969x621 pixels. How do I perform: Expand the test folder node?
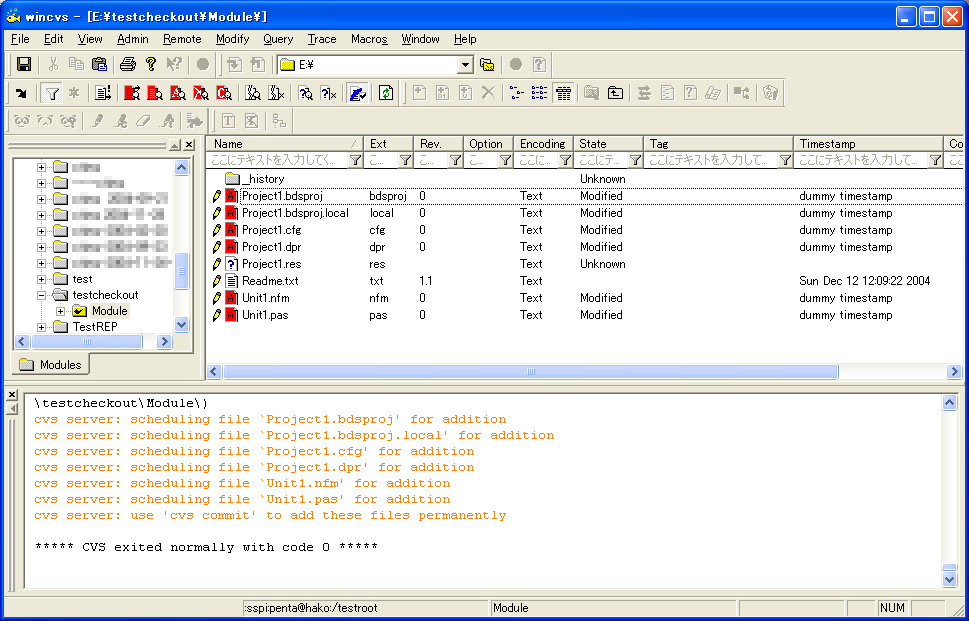(x=41, y=279)
